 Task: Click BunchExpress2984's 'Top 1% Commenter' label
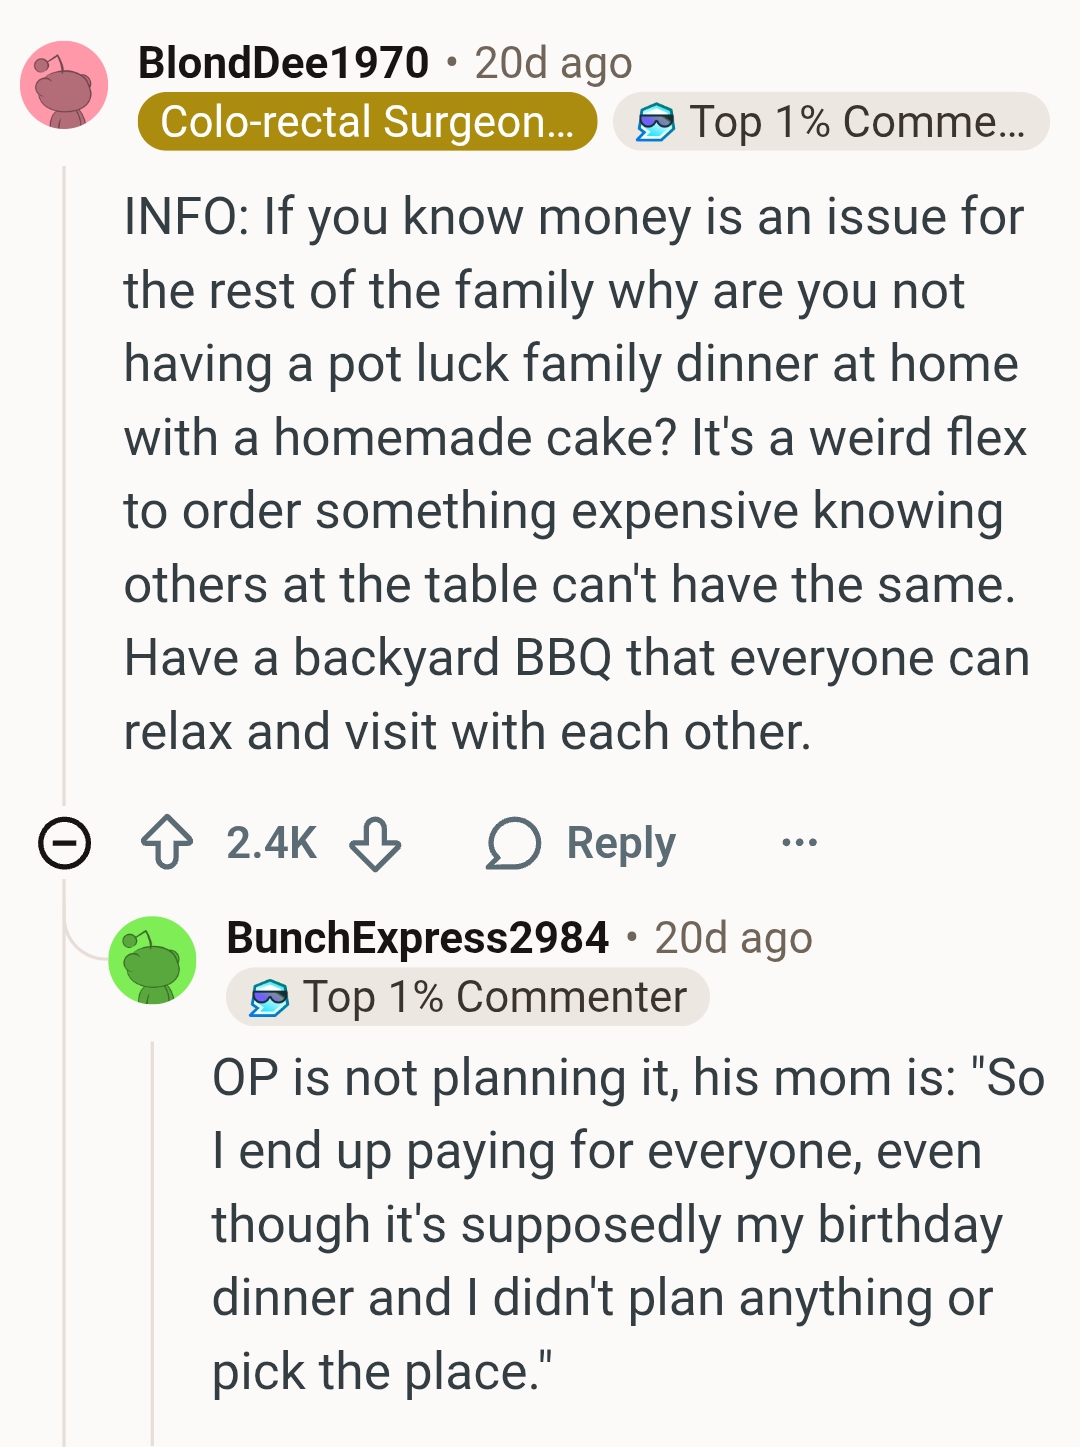point(495,998)
